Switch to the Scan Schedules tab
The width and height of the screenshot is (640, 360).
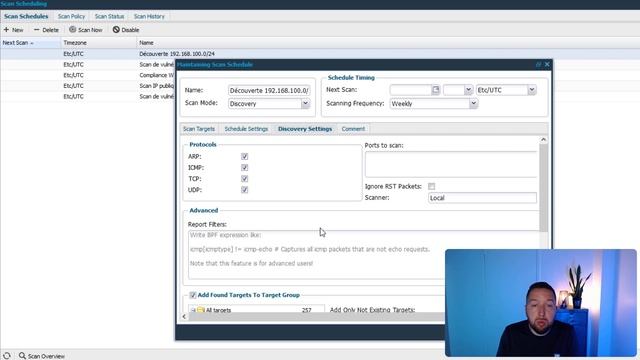pyautogui.click(x=26, y=16)
